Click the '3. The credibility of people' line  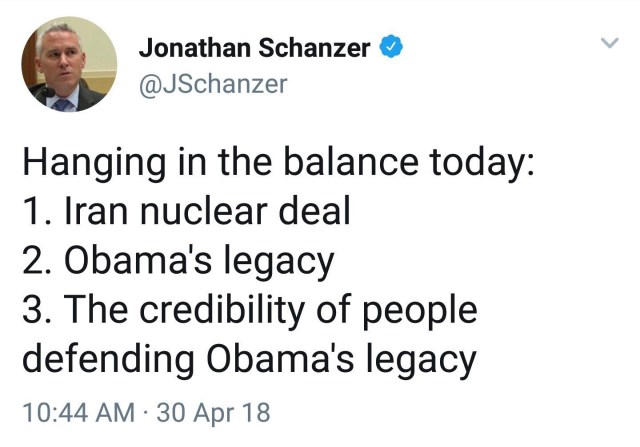coord(249,310)
